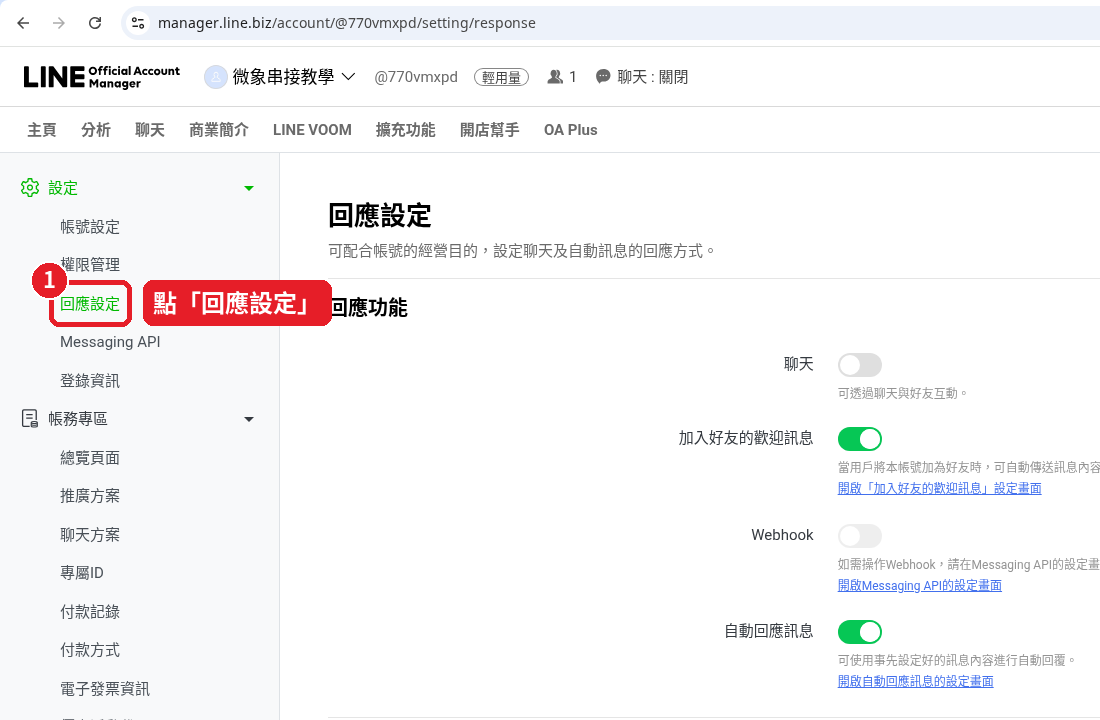Disable the 加入好友的歡迎訊息 toggle
The height and width of the screenshot is (720, 1100).
pos(859,439)
